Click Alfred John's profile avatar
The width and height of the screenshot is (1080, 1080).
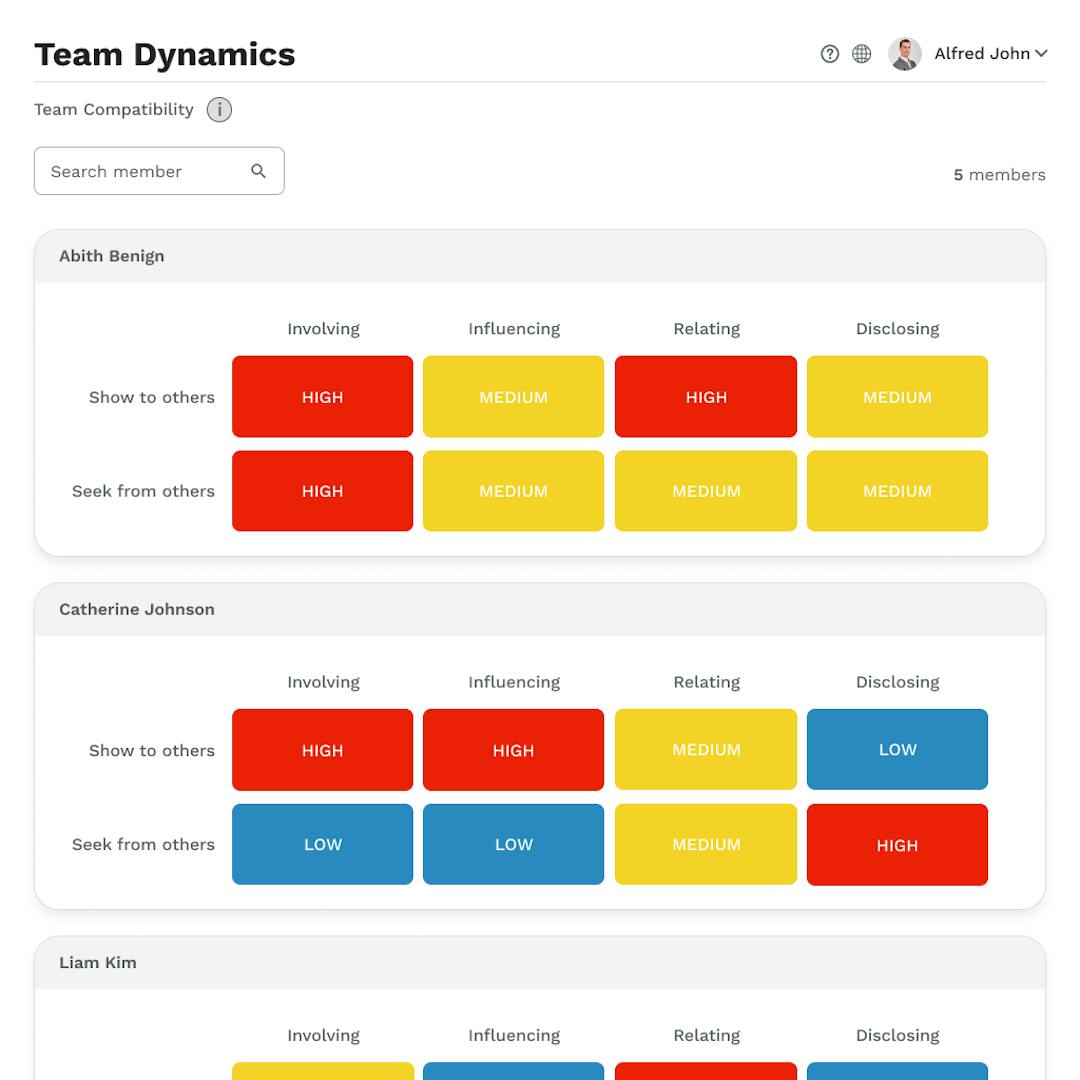[x=904, y=54]
